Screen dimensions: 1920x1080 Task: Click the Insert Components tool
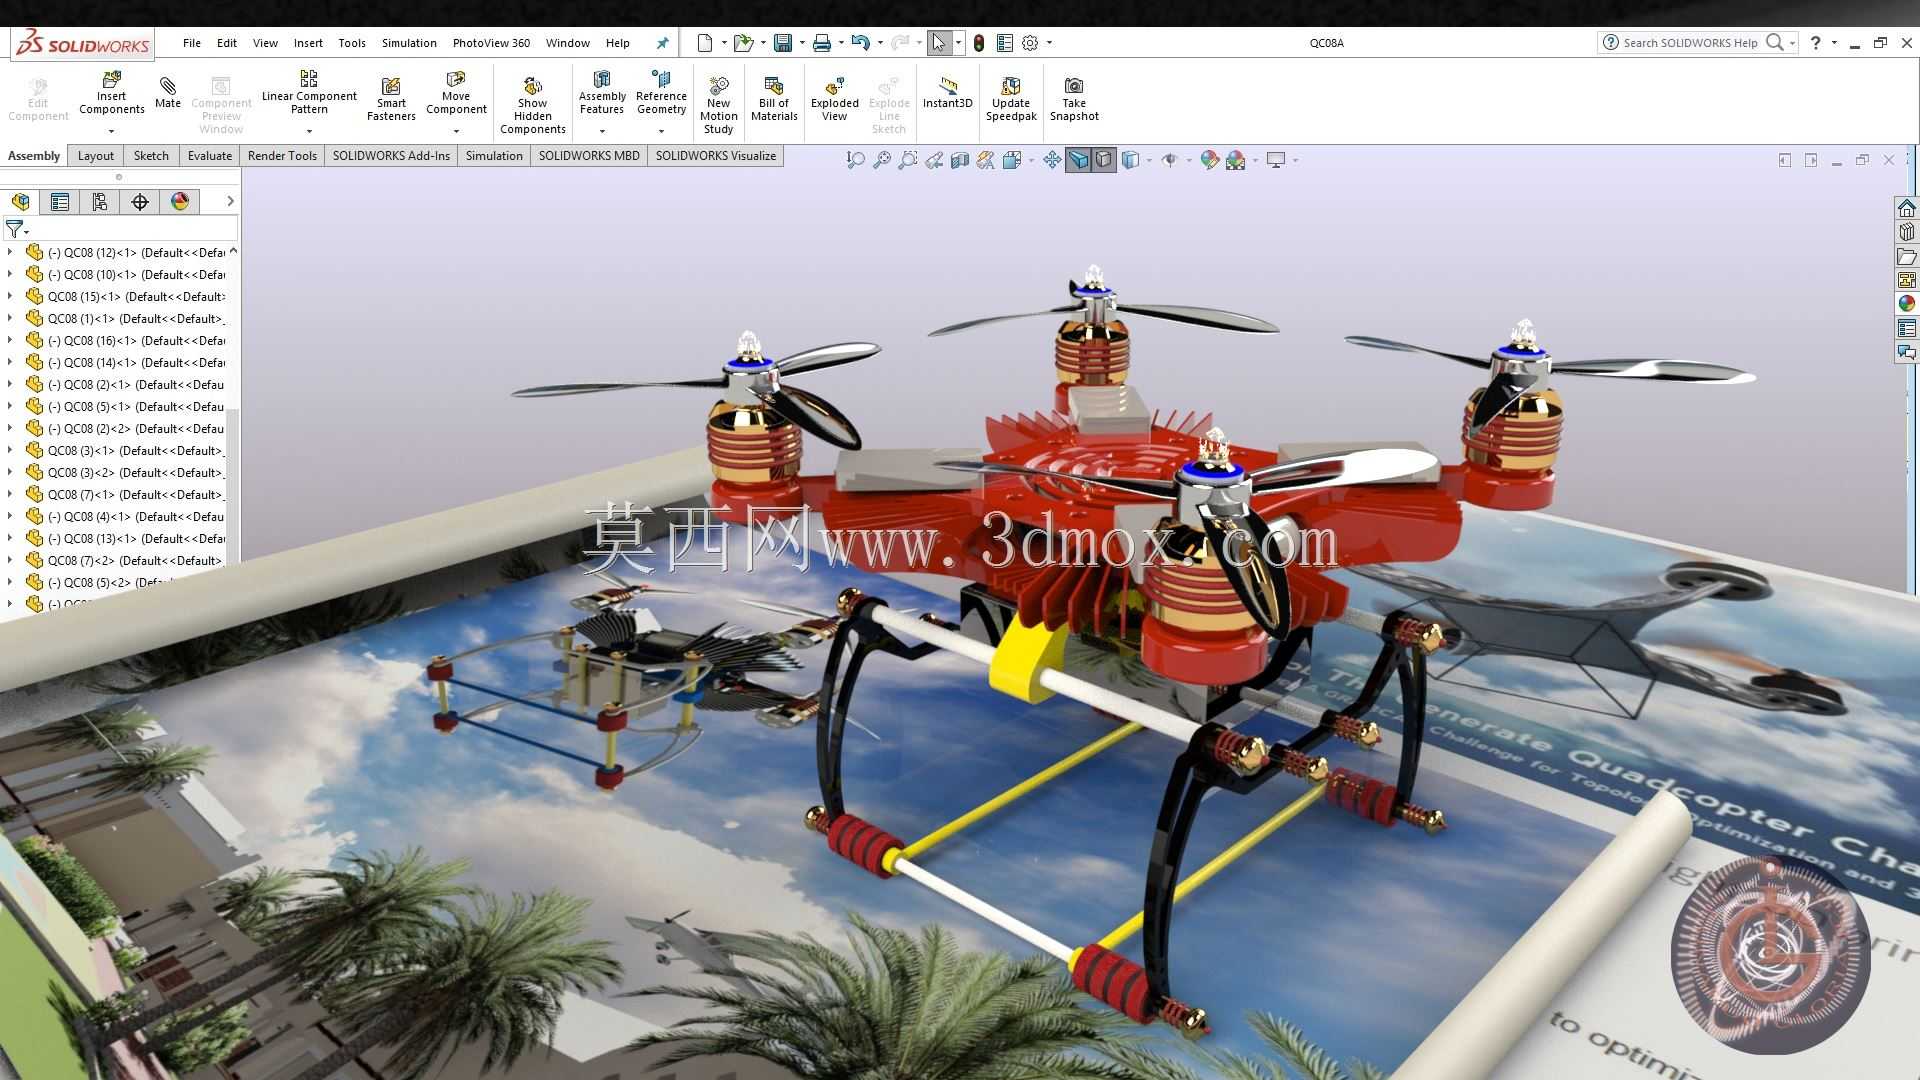tap(111, 93)
